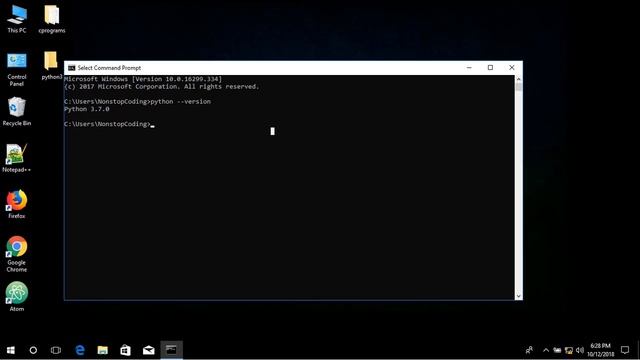Open File Explorer from taskbar
The width and height of the screenshot is (640, 360).
point(102,350)
